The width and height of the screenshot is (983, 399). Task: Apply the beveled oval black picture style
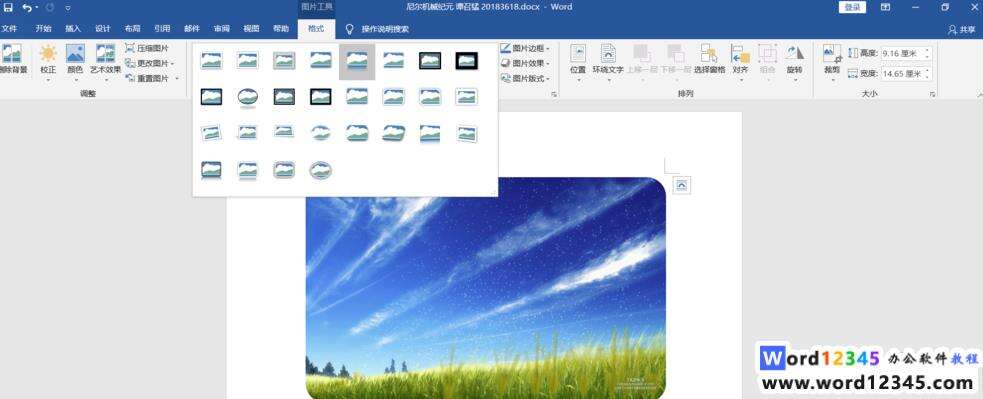248,98
